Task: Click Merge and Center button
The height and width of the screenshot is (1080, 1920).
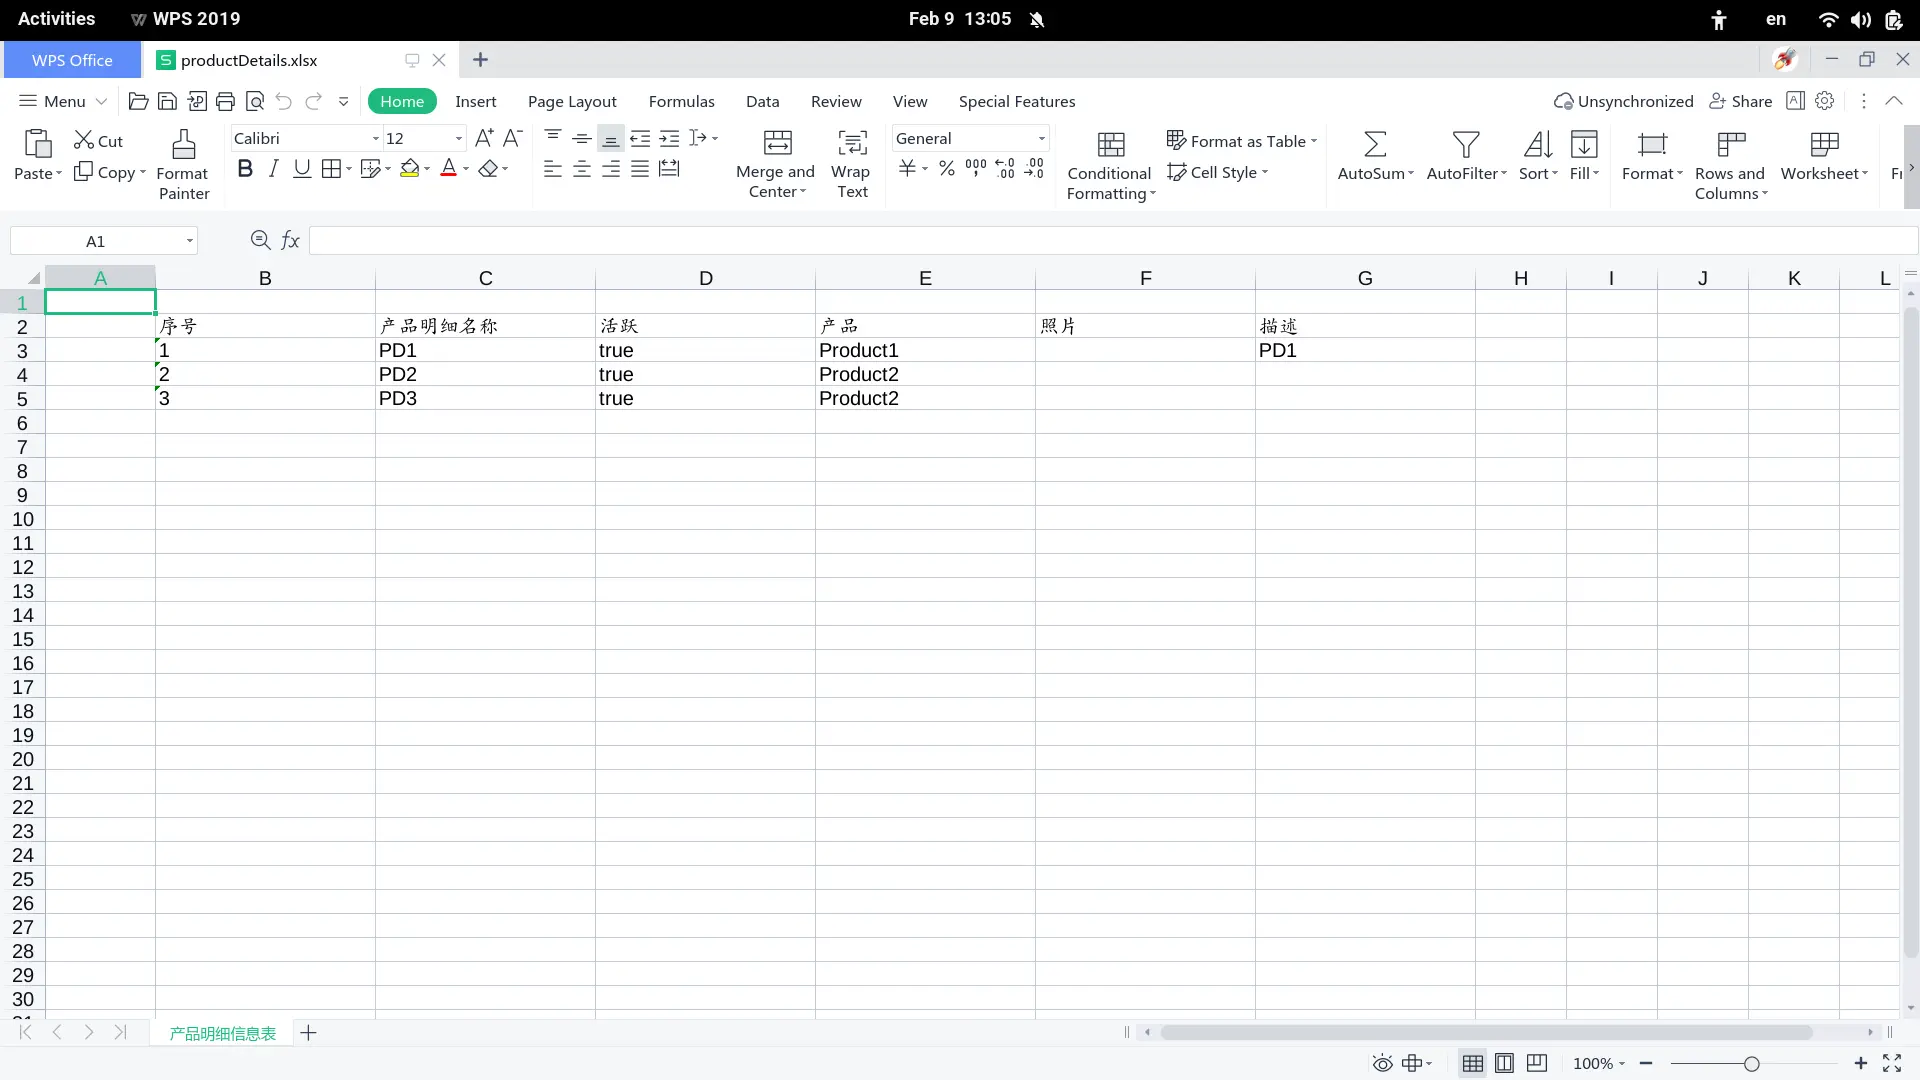Action: 776,165
